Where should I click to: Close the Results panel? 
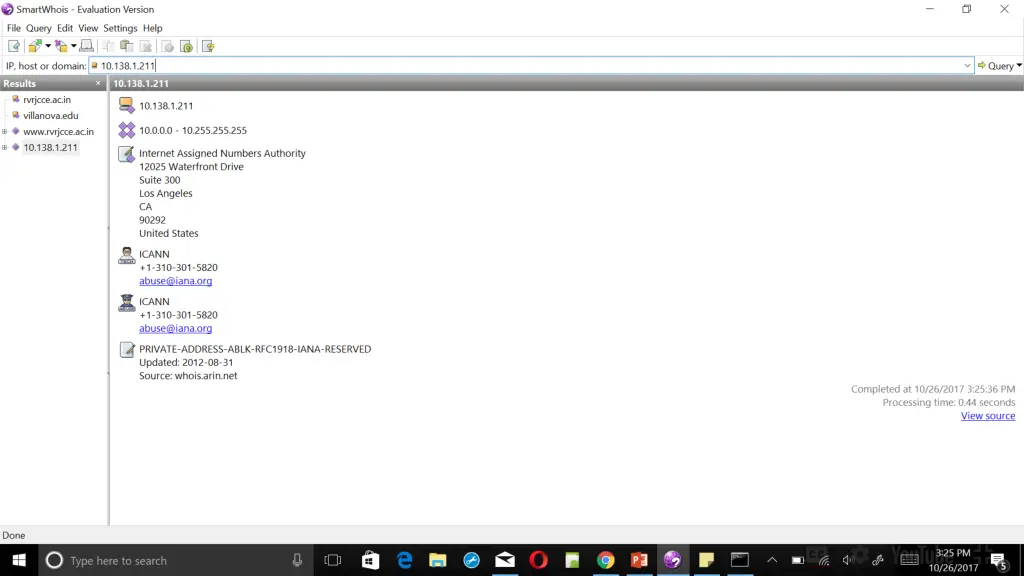tap(98, 83)
